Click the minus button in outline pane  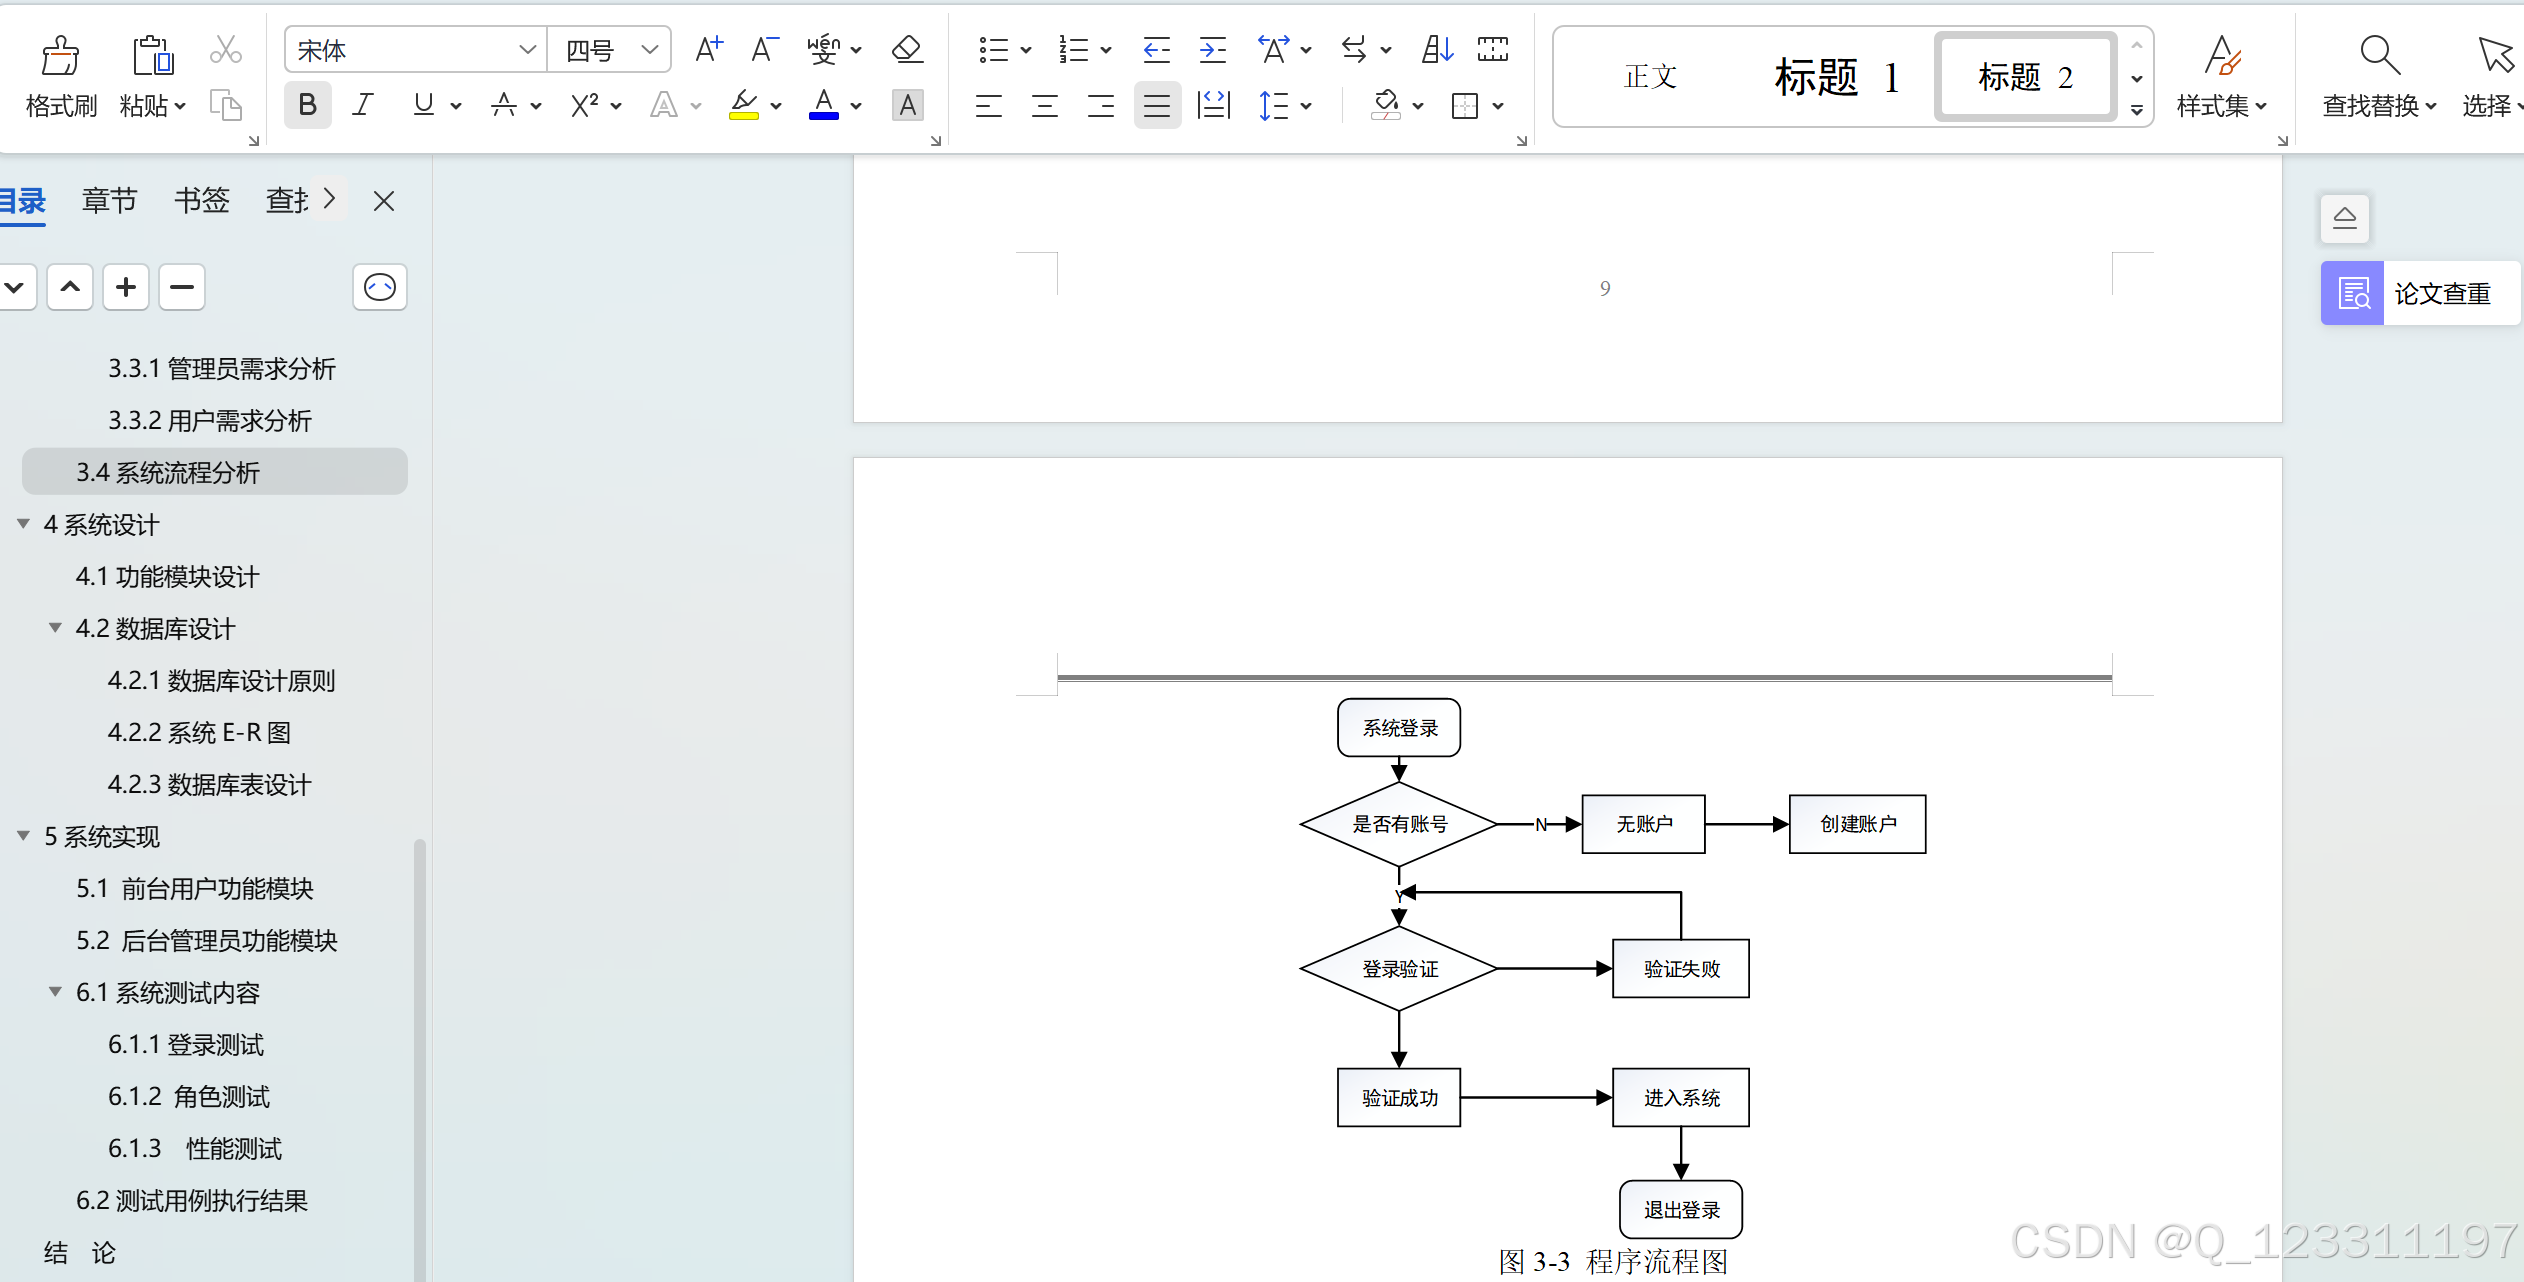tap(182, 287)
